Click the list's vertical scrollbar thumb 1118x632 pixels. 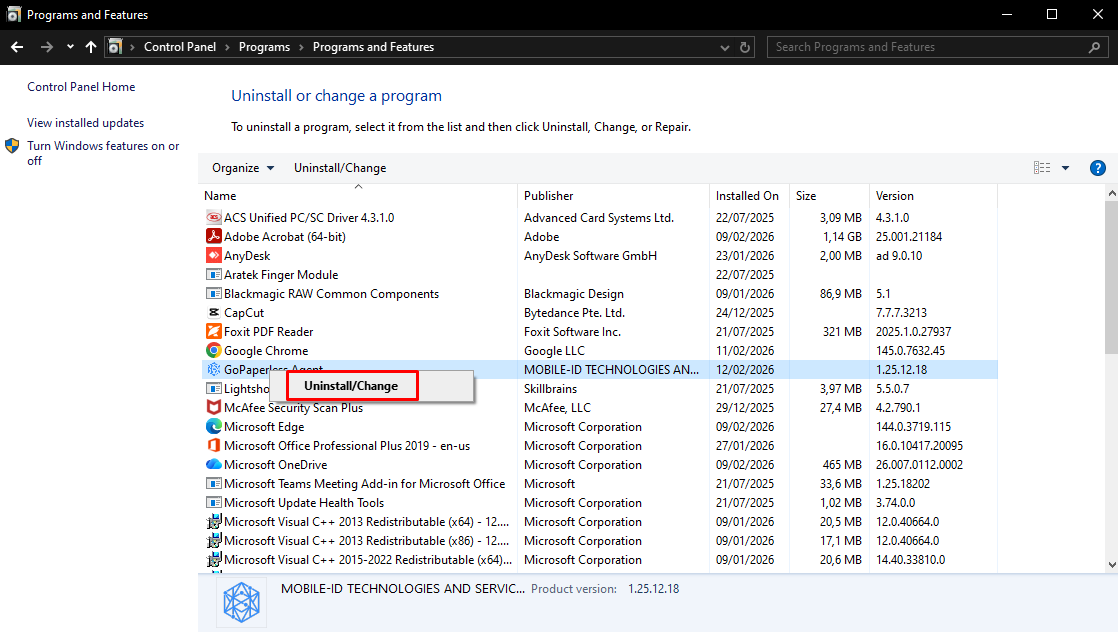coord(1112,277)
